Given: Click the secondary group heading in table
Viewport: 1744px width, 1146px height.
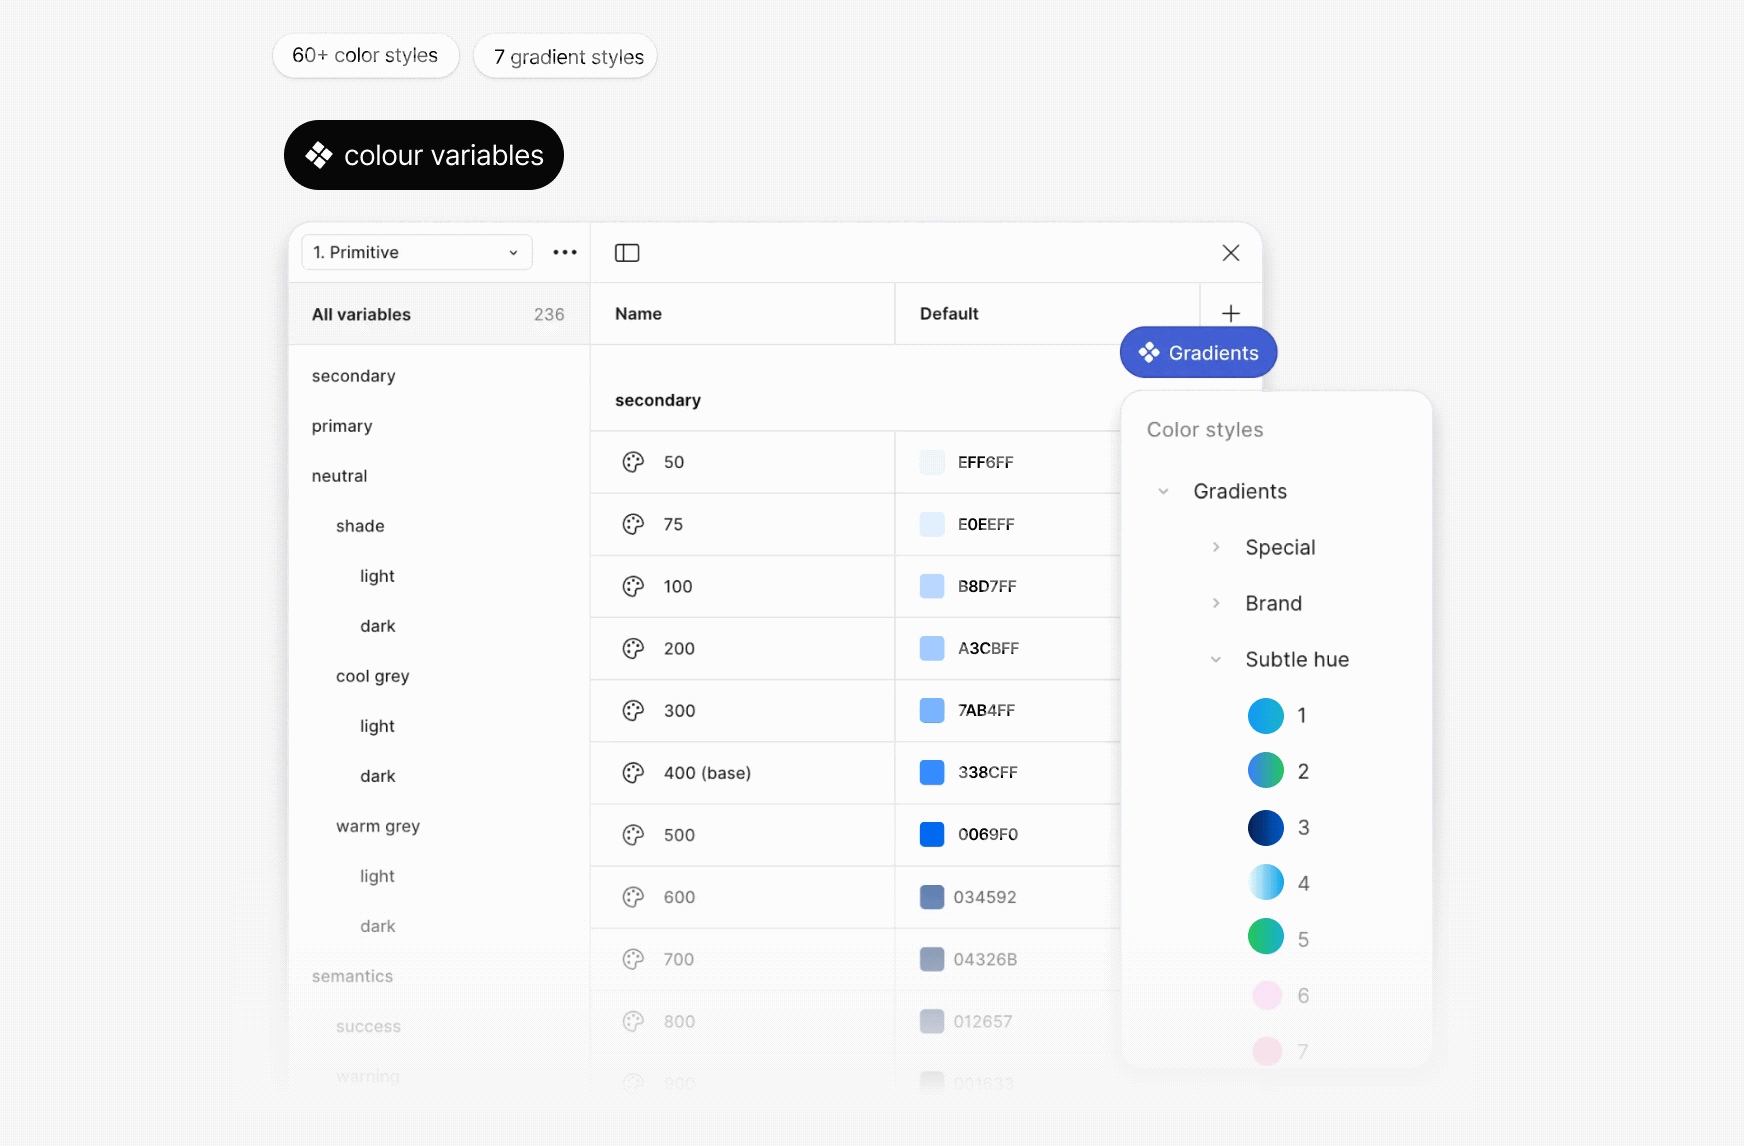Looking at the screenshot, I should (x=658, y=400).
